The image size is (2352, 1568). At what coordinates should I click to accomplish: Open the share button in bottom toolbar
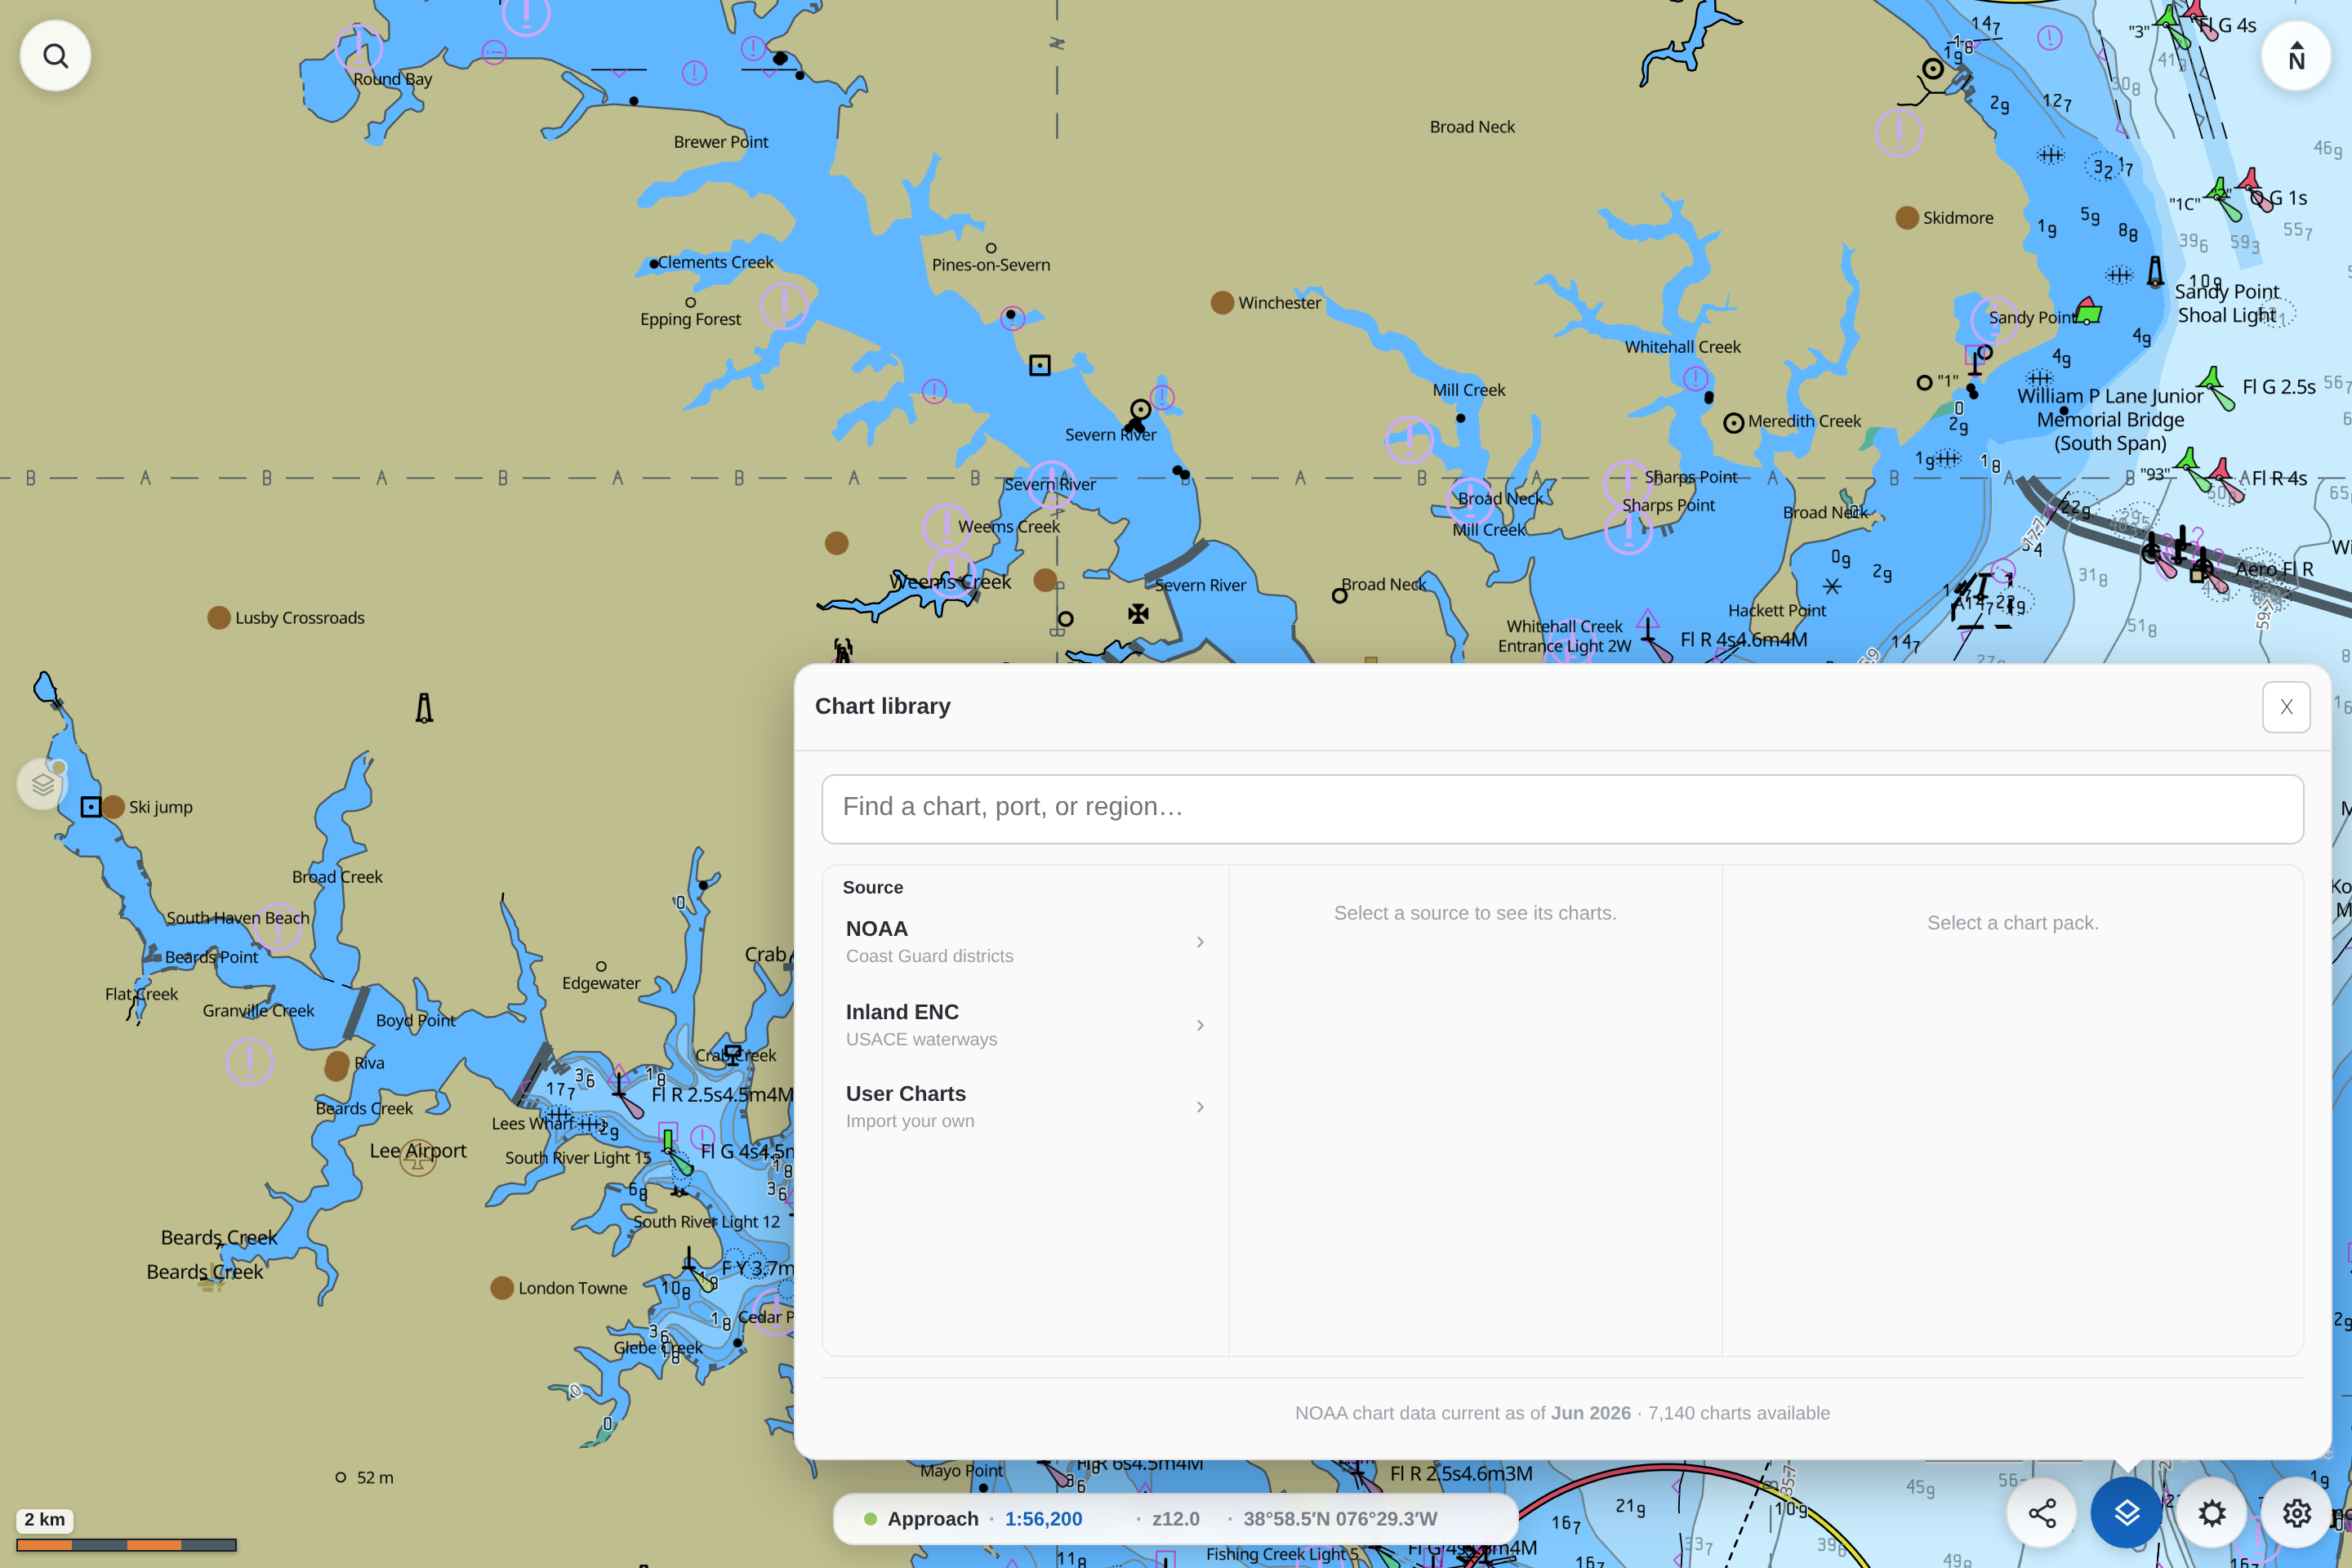(x=2042, y=1513)
